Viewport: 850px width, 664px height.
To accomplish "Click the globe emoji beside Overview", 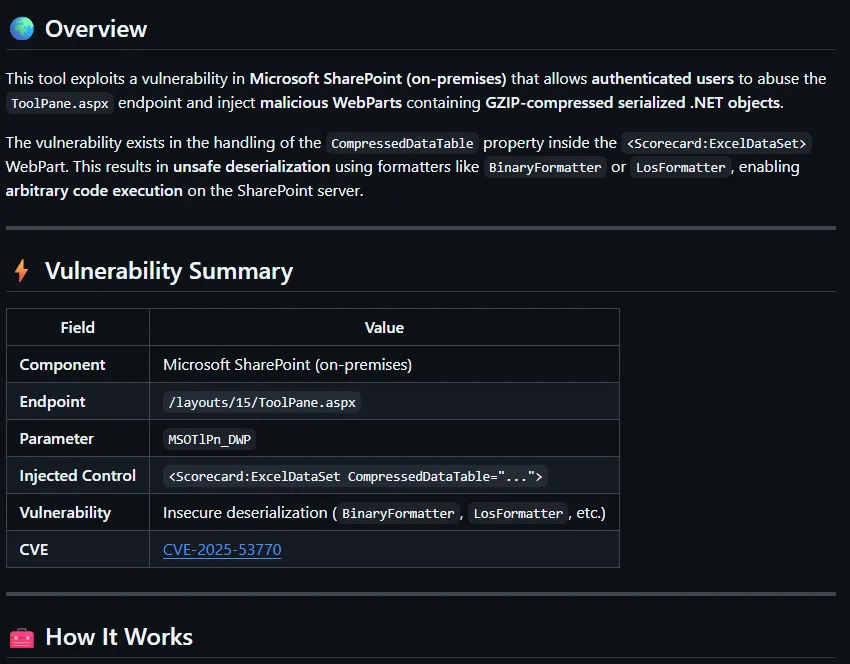I will click(x=21, y=29).
